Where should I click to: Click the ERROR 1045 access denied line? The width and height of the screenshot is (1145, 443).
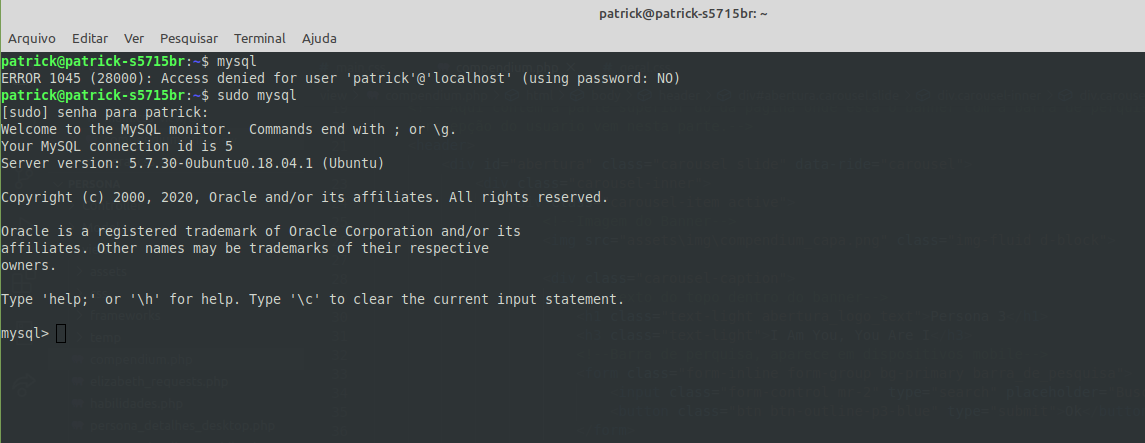pos(340,78)
